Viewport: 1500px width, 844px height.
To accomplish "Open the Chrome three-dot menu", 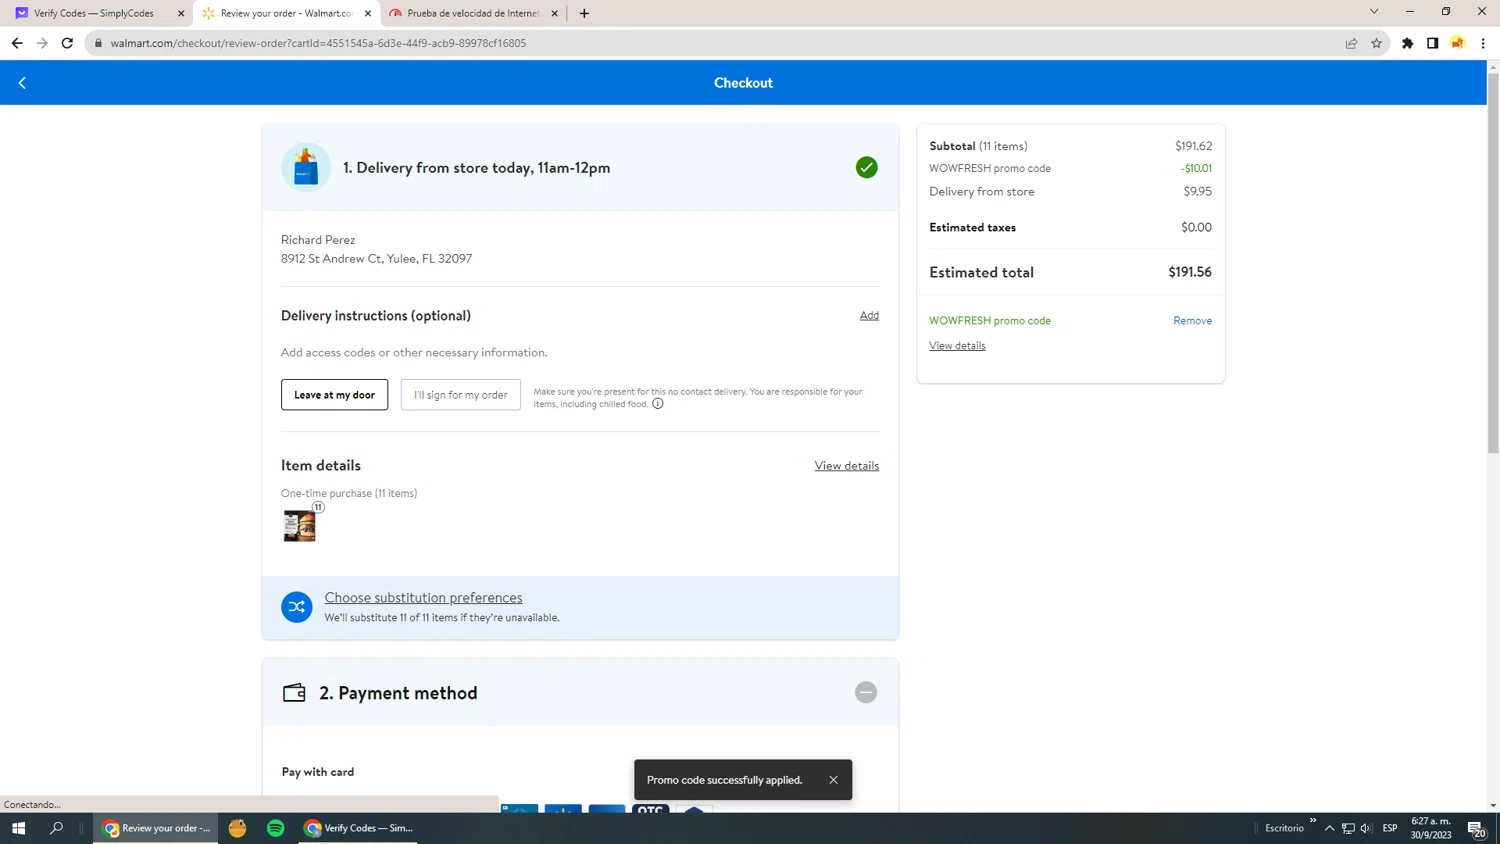I will [1483, 43].
